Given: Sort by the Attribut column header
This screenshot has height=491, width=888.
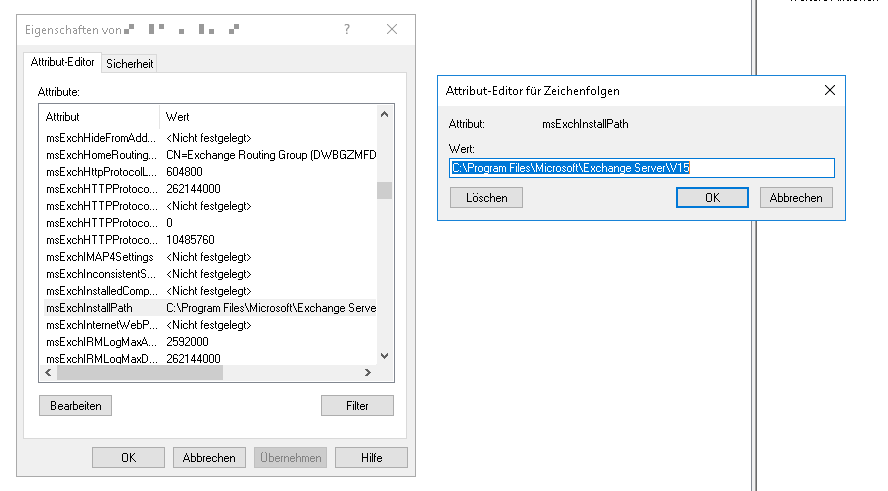Looking at the screenshot, I should [x=100, y=117].
